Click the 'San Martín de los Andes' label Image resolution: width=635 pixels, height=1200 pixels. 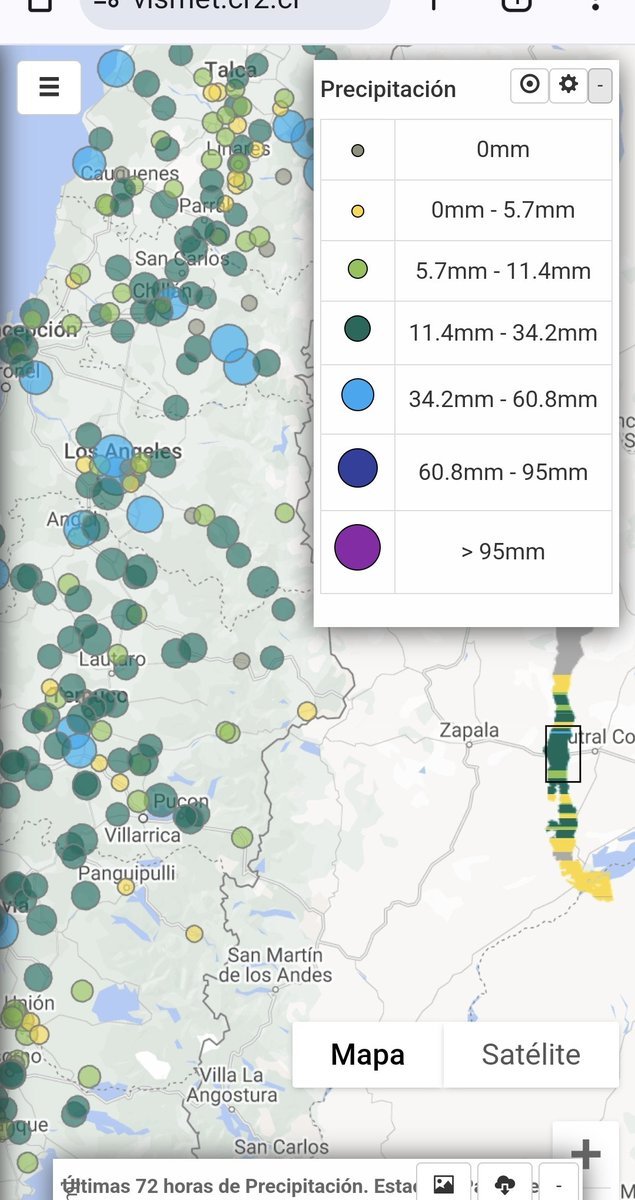coord(275,965)
